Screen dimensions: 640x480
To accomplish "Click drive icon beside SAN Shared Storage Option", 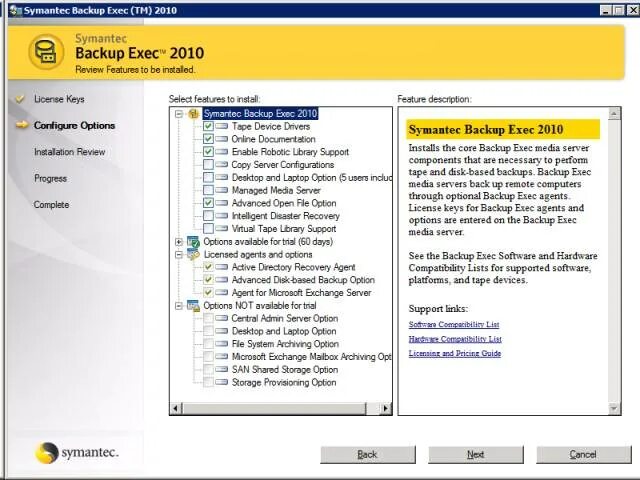I will 222,369.
